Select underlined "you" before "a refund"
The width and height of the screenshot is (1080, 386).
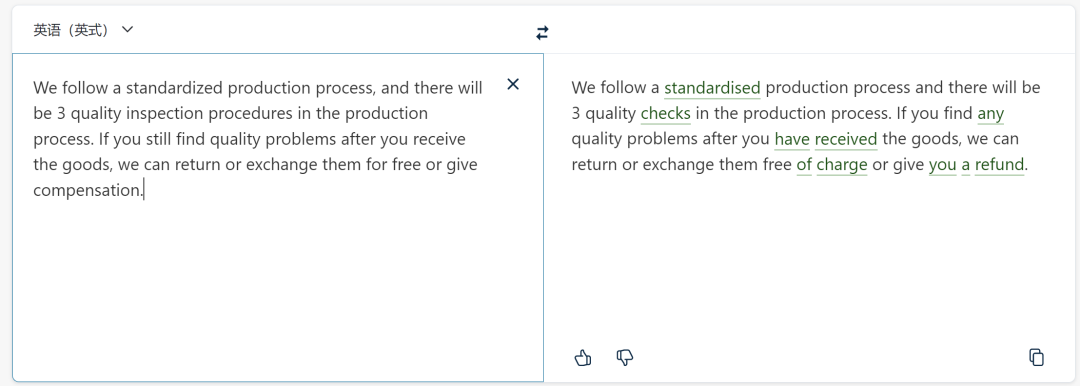[x=943, y=165]
